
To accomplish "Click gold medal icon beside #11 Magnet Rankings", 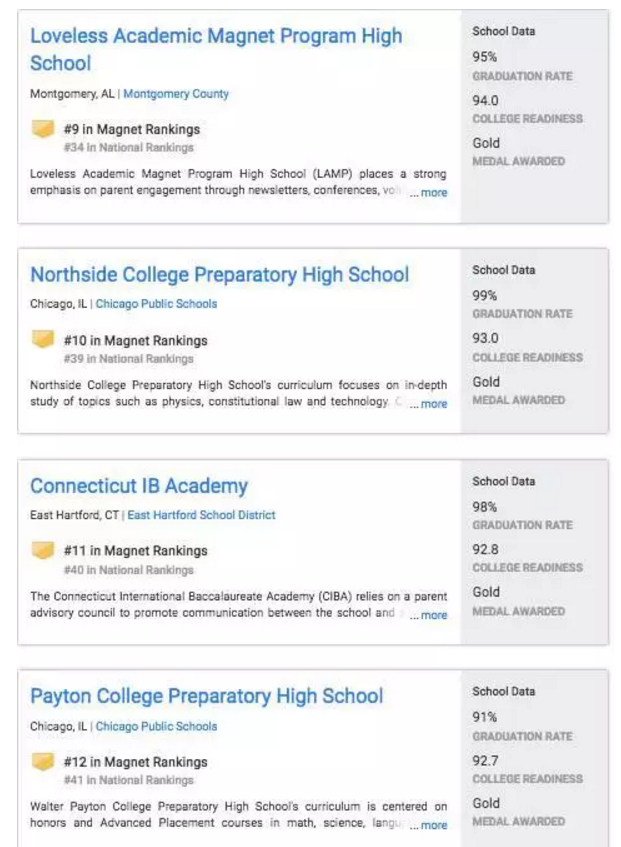I will (42, 551).
